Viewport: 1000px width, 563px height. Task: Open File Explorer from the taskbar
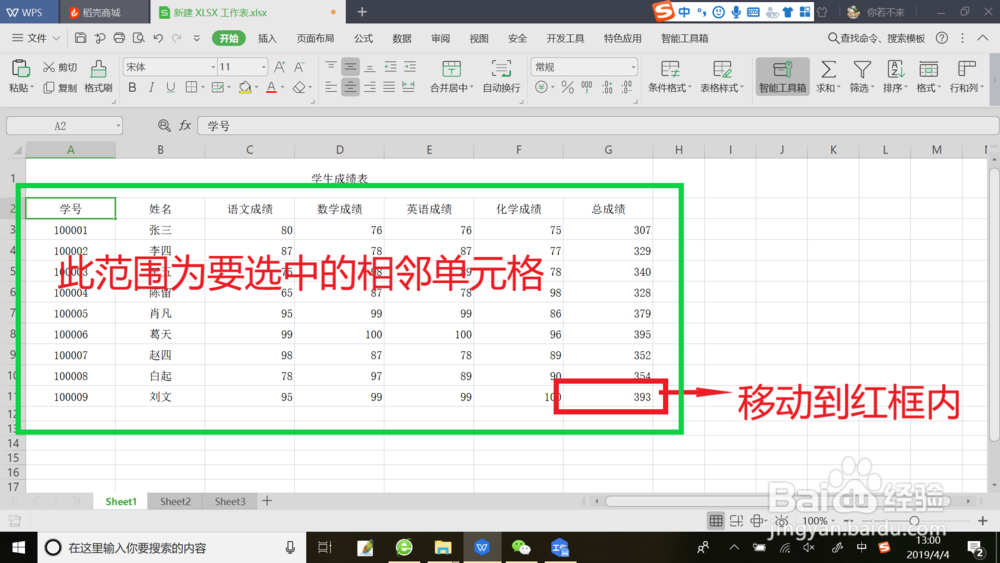(443, 548)
